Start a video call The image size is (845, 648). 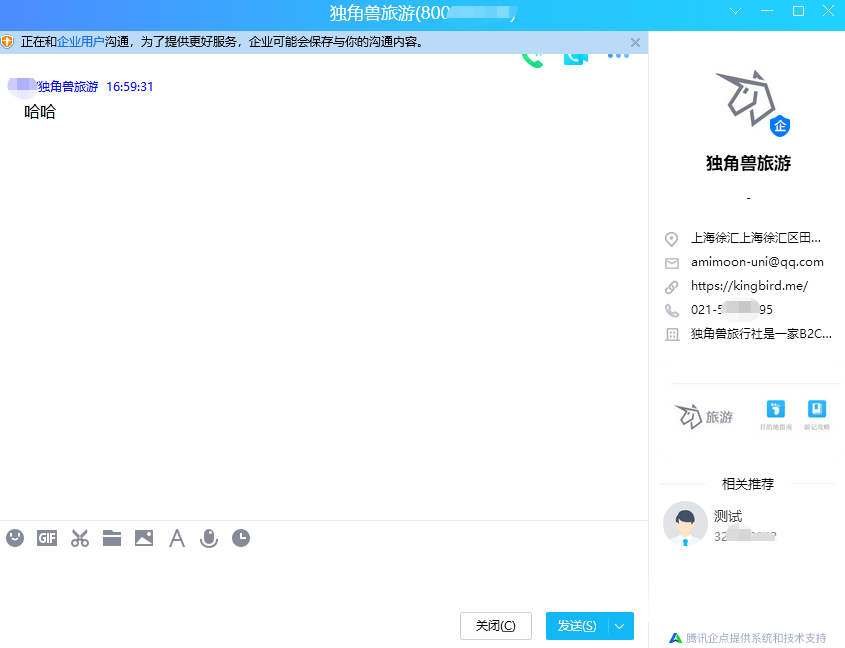point(575,59)
